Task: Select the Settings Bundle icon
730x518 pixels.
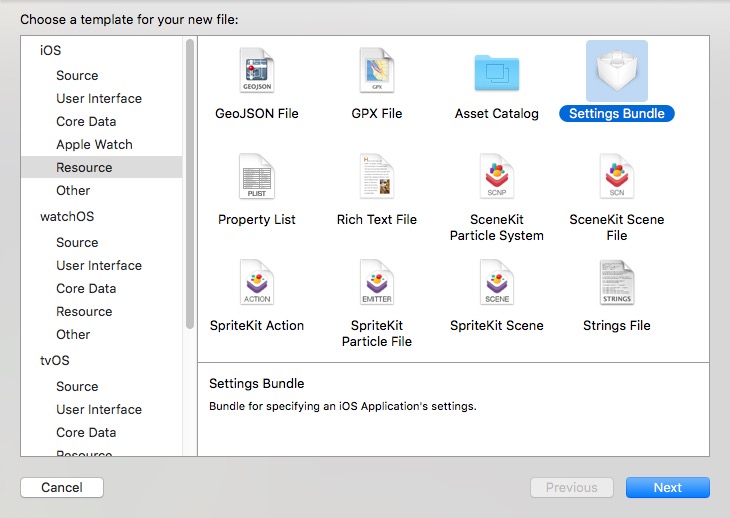Action: [617, 71]
